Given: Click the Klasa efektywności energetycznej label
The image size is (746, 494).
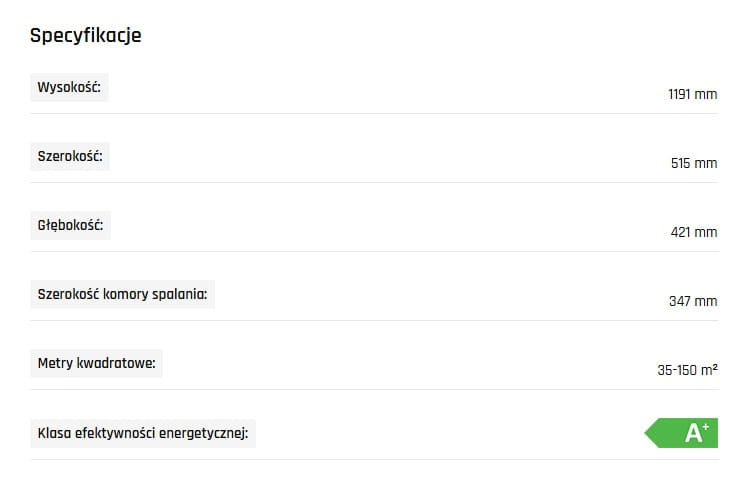Looking at the screenshot, I should 142,433.
